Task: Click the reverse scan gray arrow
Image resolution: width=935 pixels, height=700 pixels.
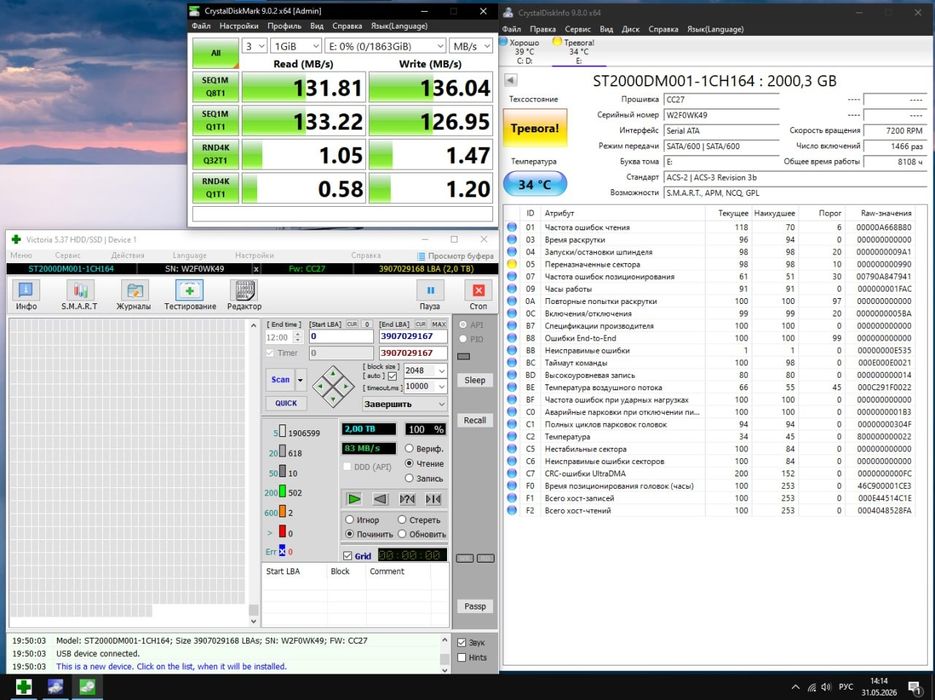Action: click(x=380, y=499)
